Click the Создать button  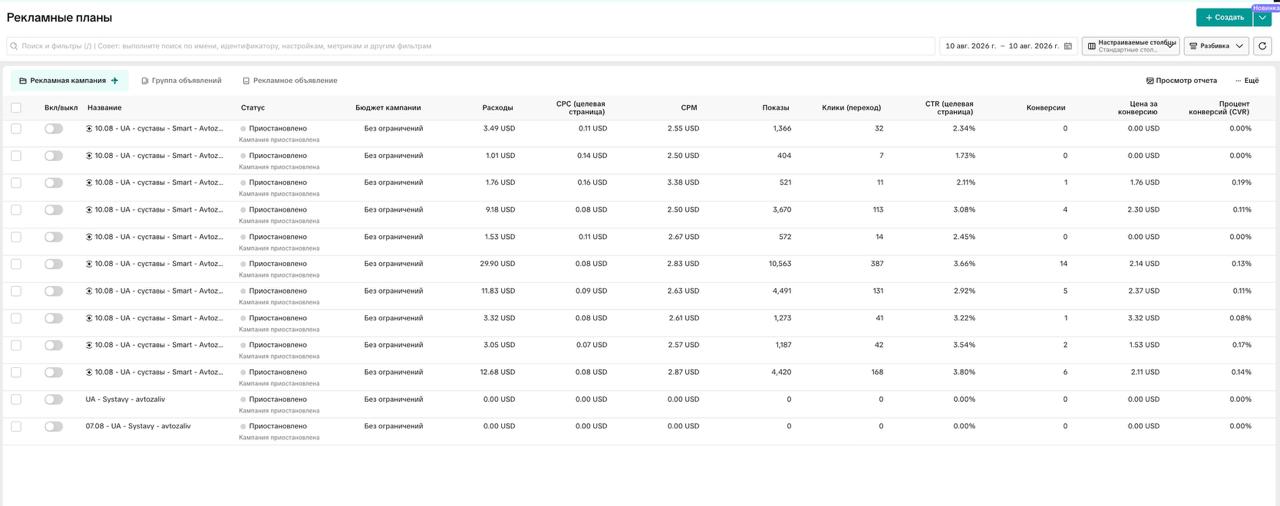(x=1224, y=17)
